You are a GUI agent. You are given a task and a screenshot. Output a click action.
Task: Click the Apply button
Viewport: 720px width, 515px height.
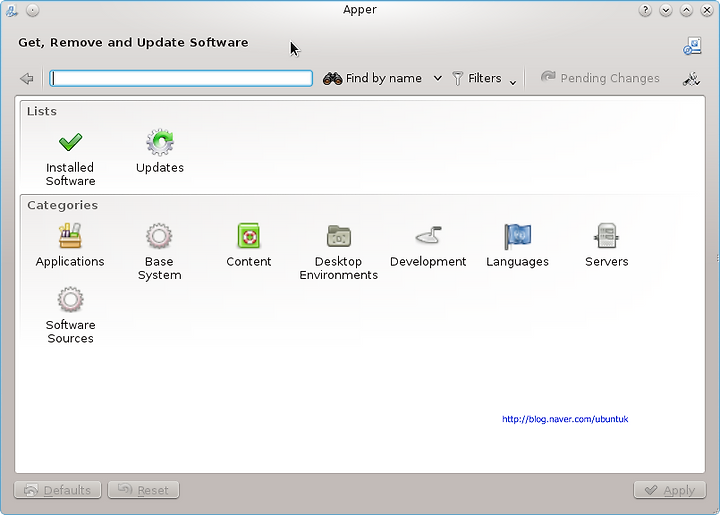(670, 490)
